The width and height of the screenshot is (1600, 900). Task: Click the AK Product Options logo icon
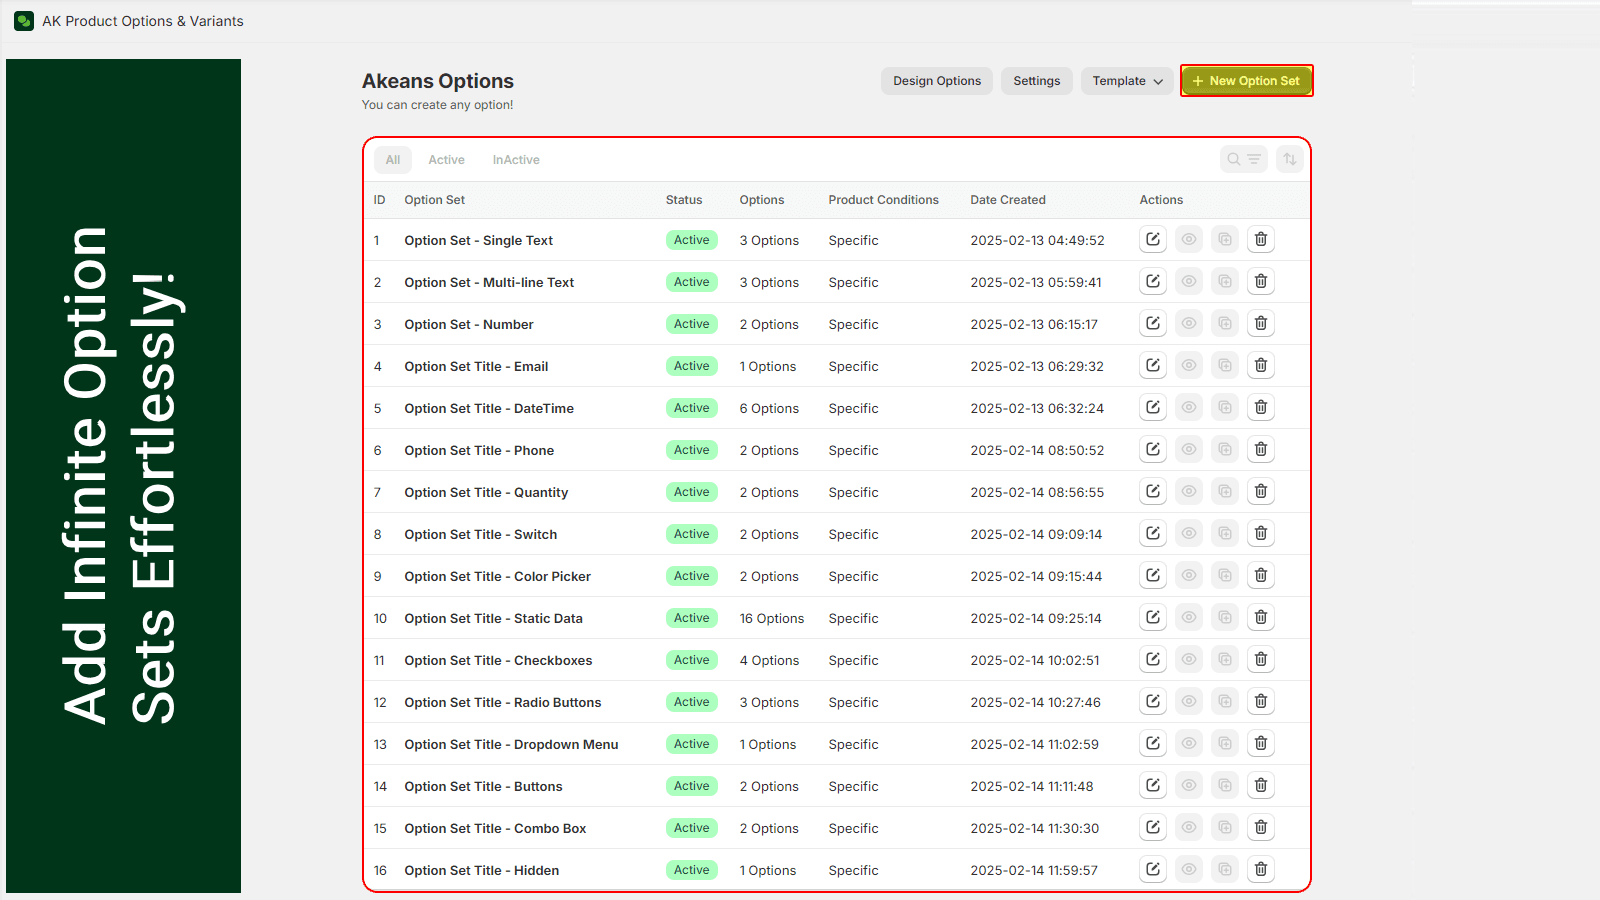coord(23,20)
